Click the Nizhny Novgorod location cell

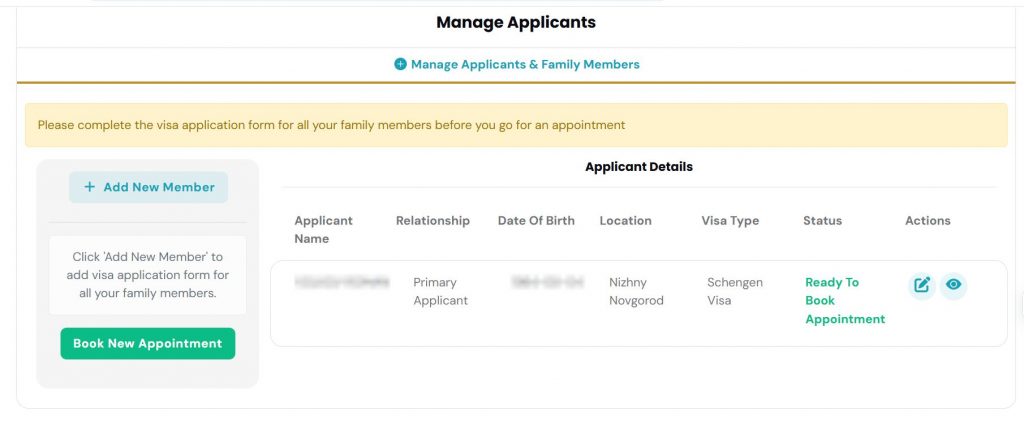coord(636,291)
